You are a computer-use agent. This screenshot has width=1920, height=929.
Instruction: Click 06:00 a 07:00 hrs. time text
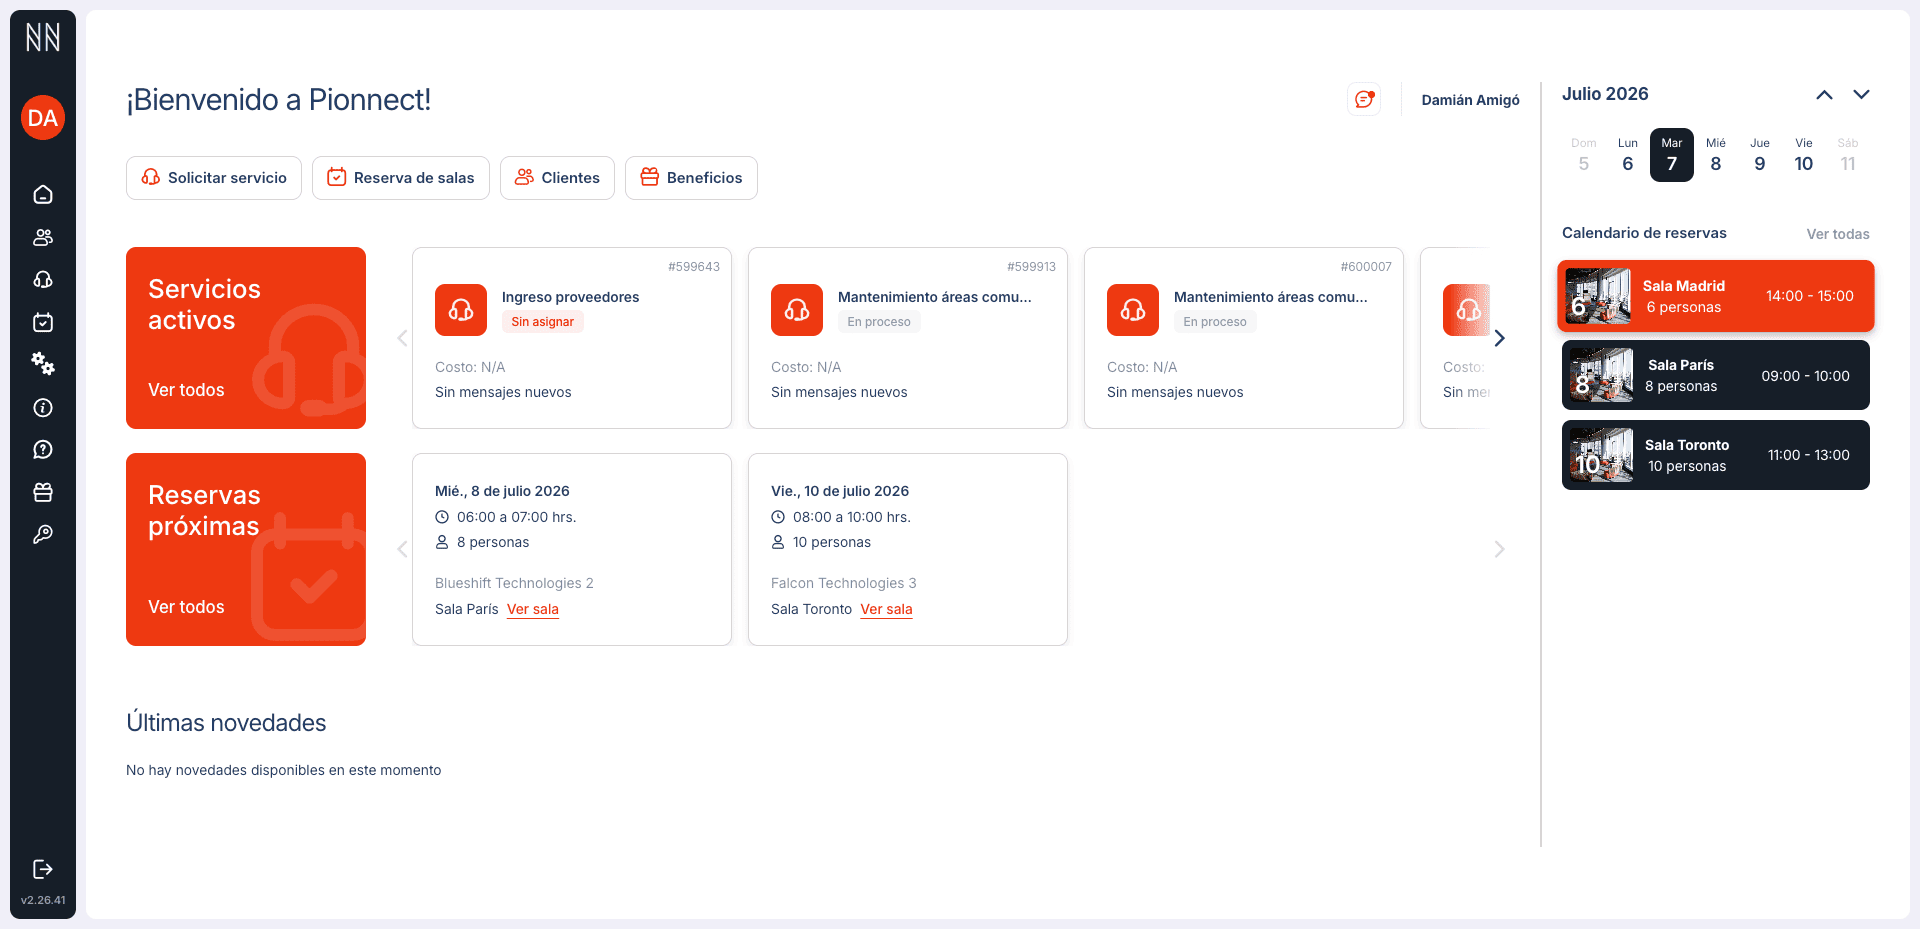(516, 517)
